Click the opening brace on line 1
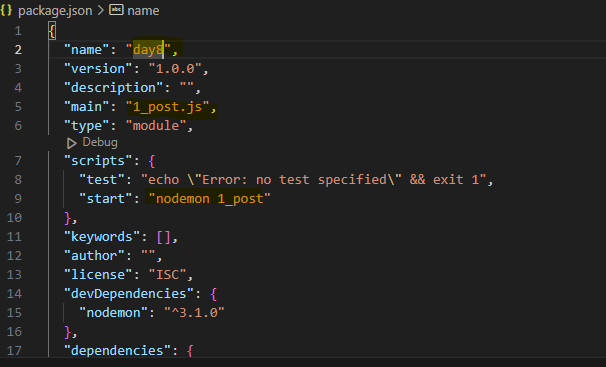The height and width of the screenshot is (367, 606). tap(52, 31)
